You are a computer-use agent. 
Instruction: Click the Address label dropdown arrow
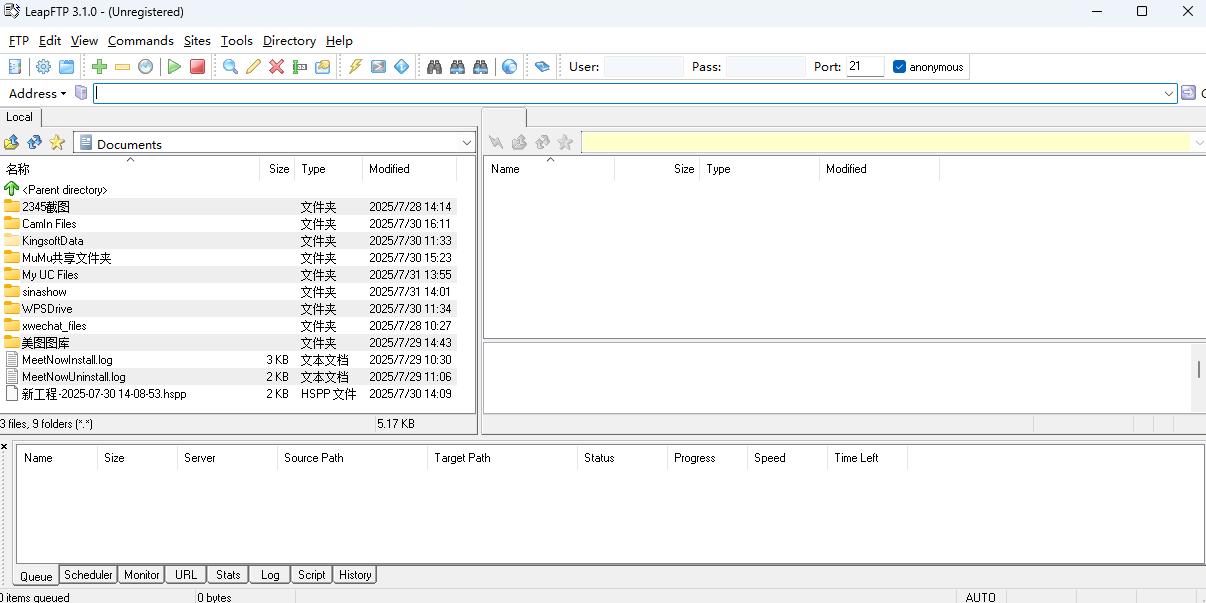click(63, 94)
